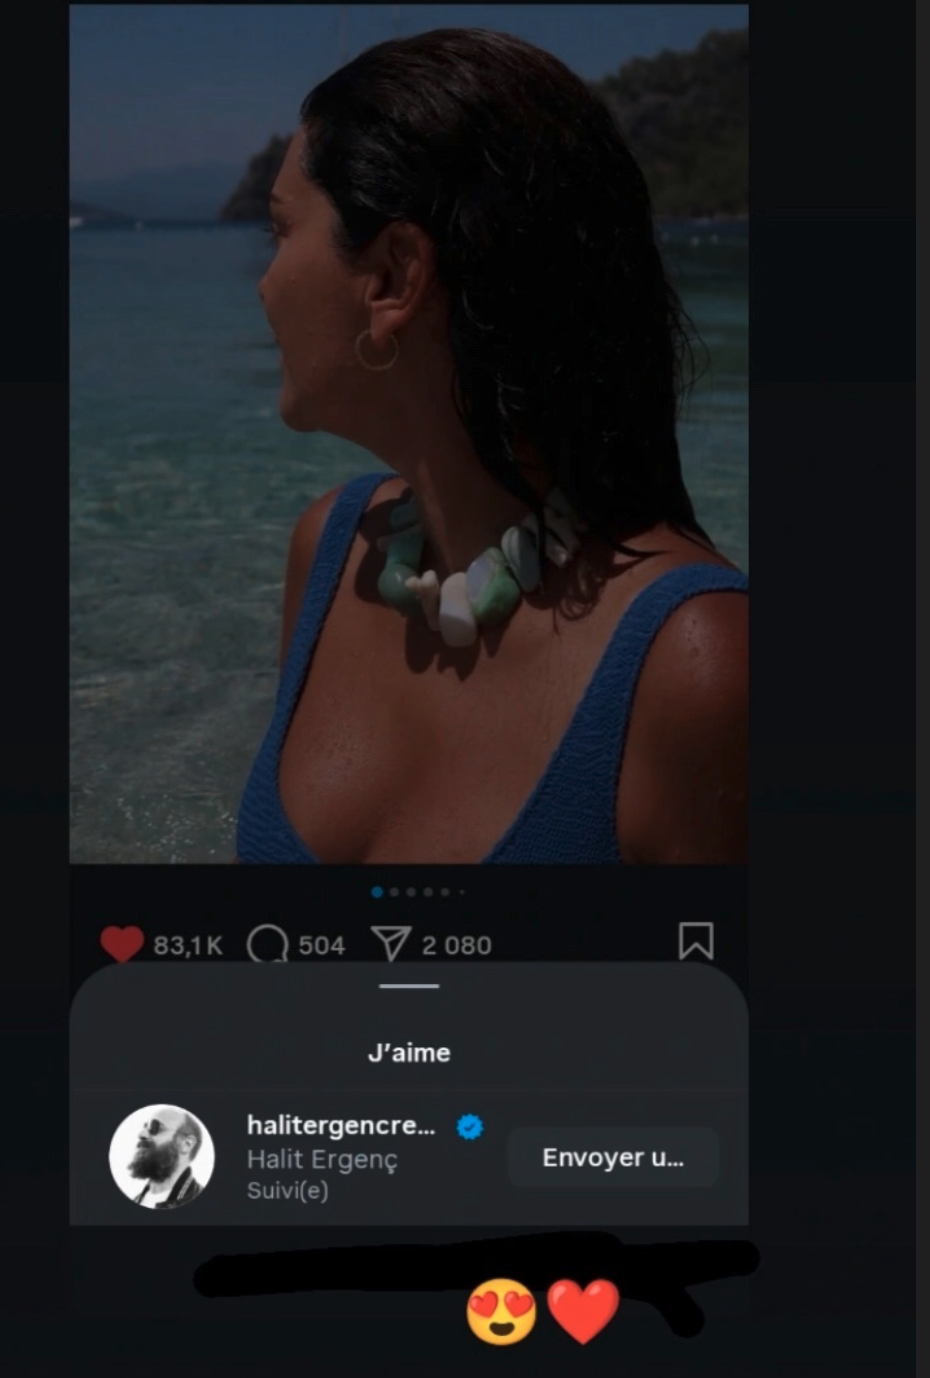
Task: Tap the red heart like icon
Action: point(122,944)
